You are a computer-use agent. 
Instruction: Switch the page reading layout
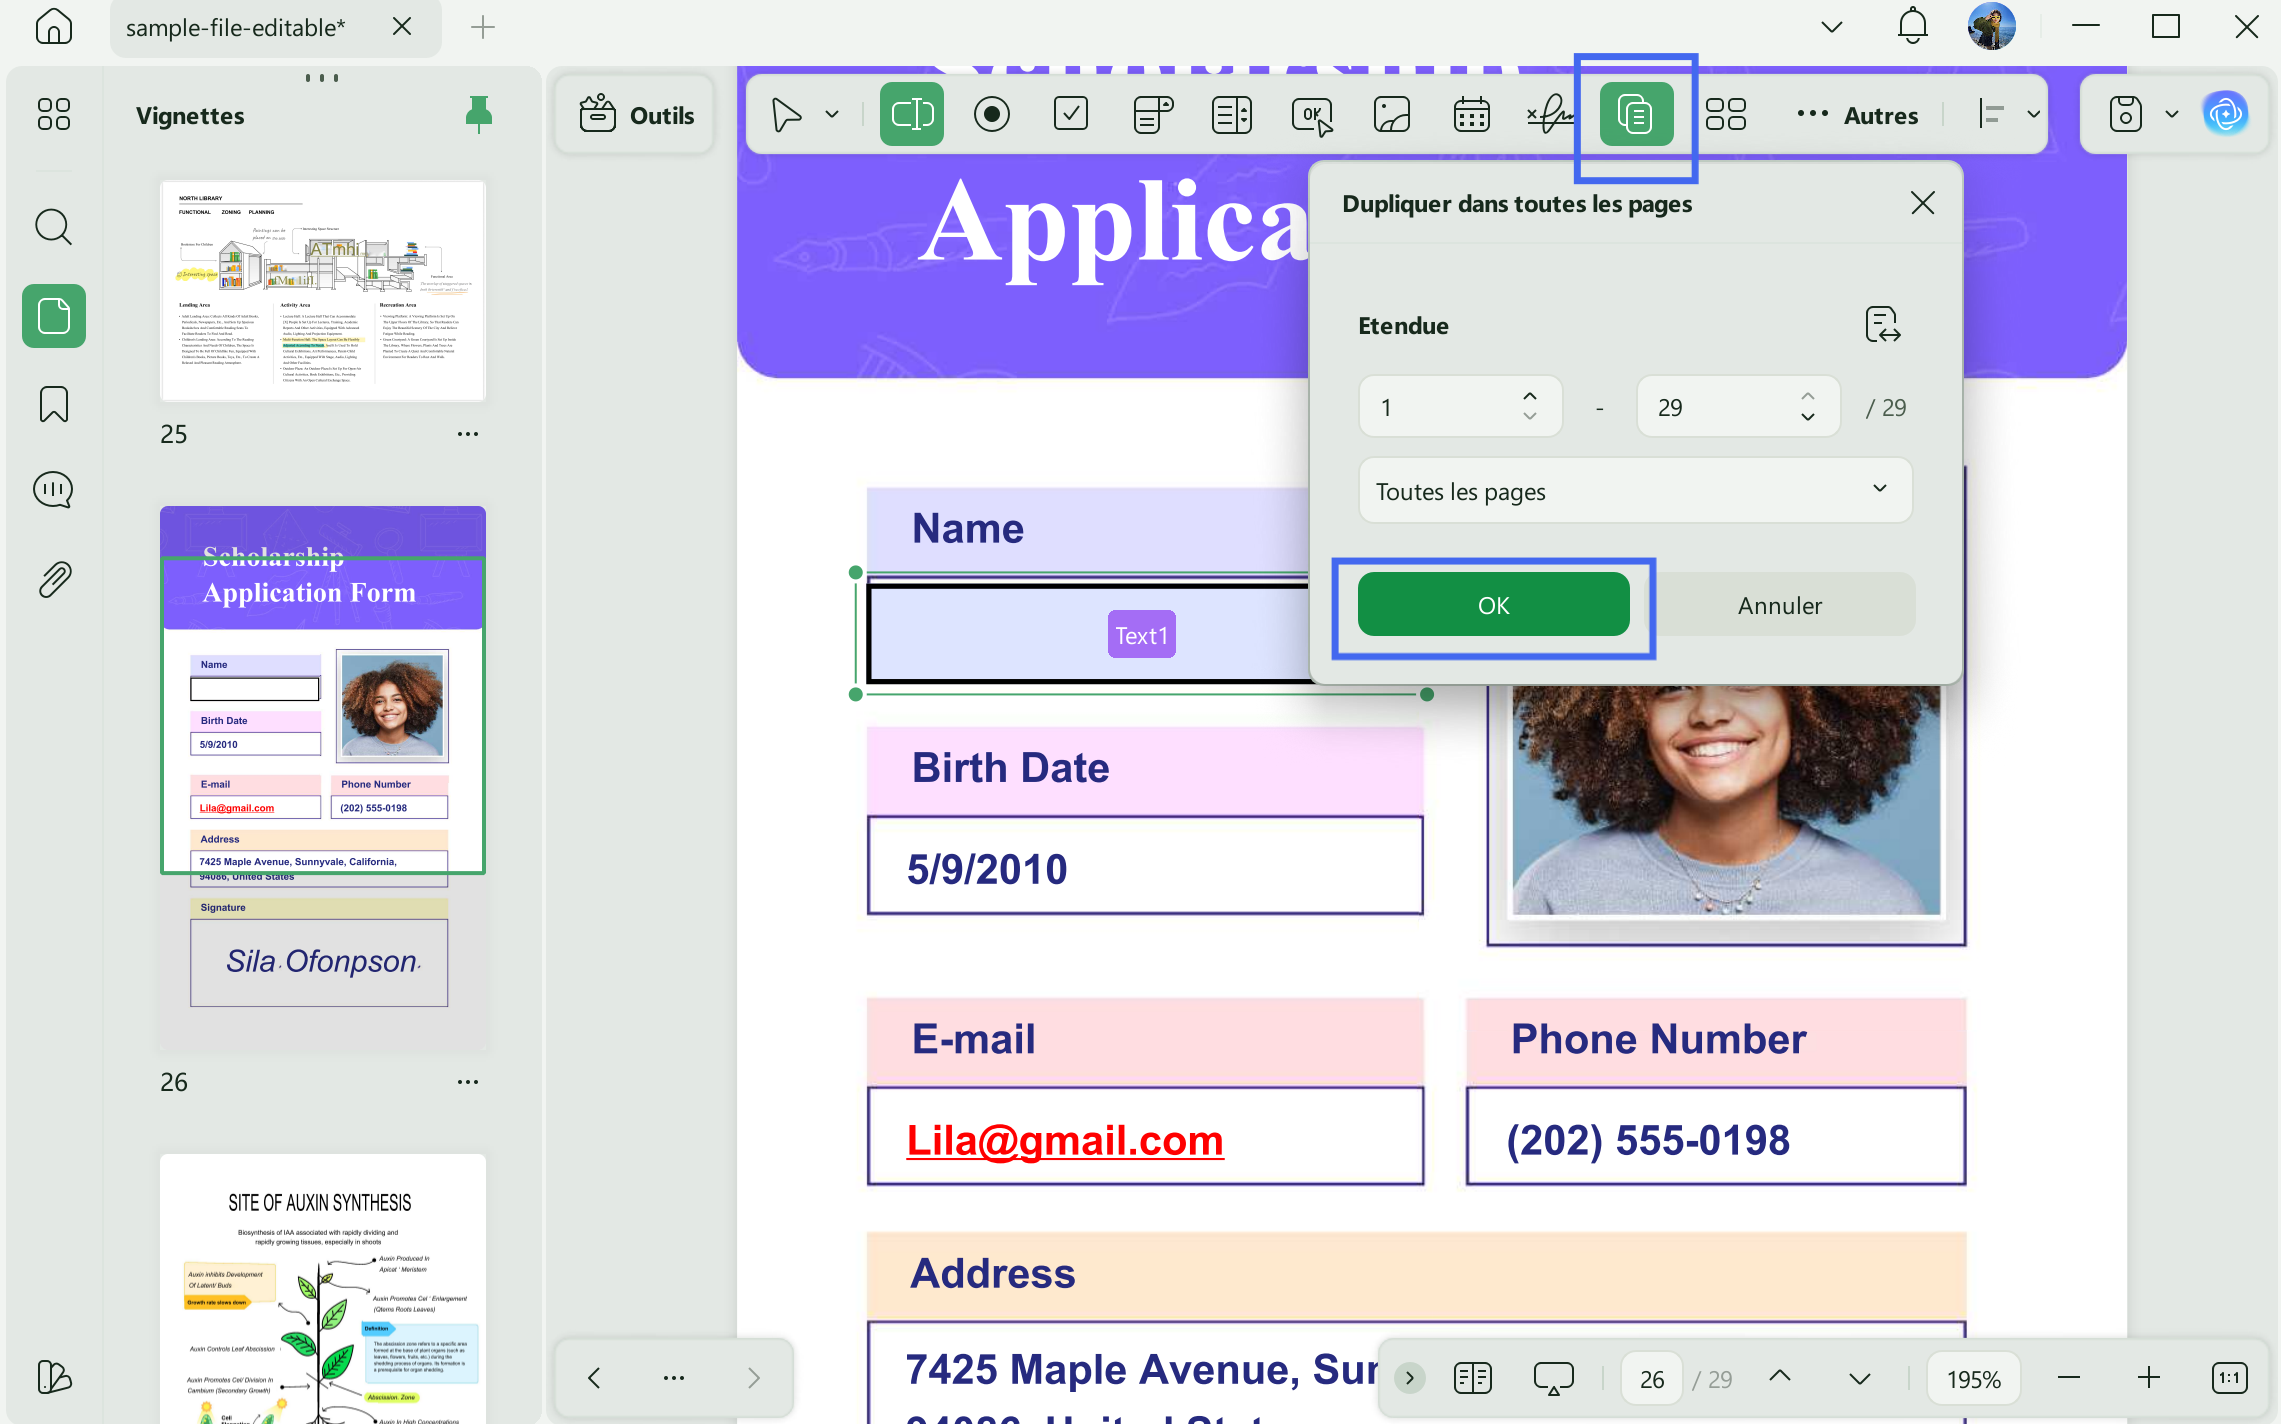[1473, 1378]
